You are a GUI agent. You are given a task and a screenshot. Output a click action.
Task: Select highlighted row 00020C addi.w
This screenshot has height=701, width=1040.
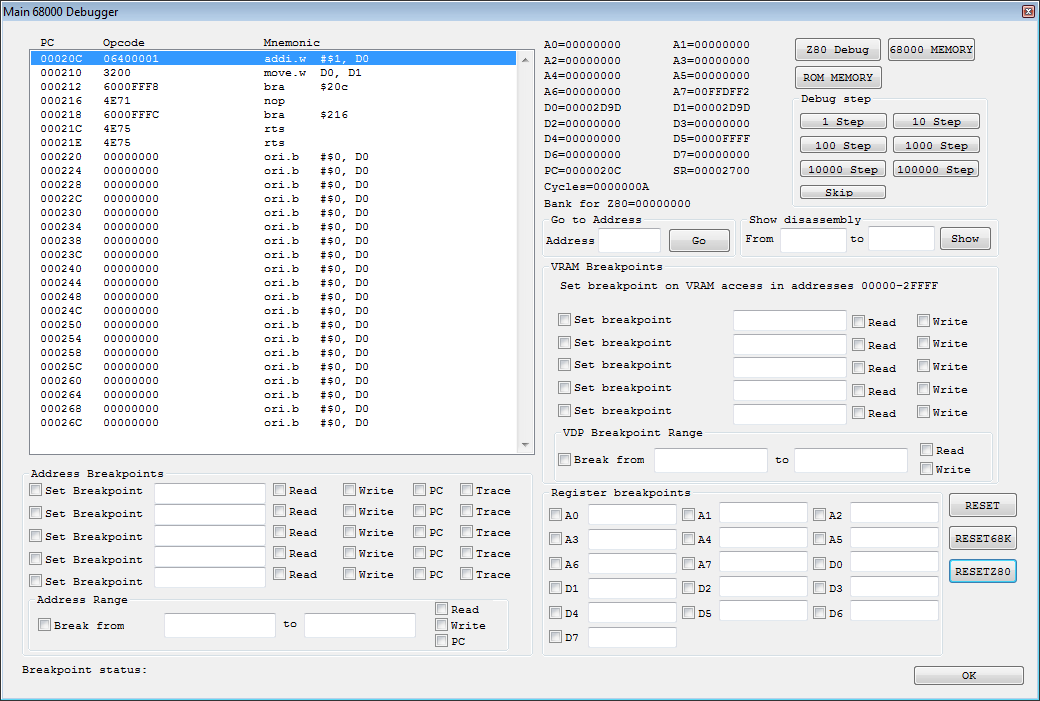click(x=273, y=58)
